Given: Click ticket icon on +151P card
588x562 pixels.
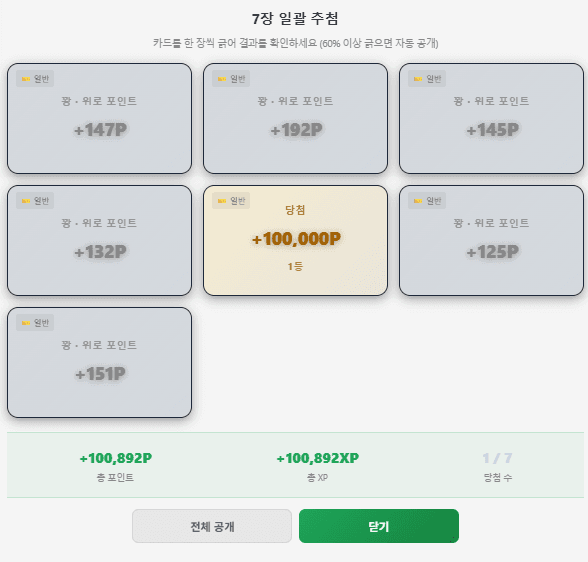Looking at the screenshot, I should [26, 323].
